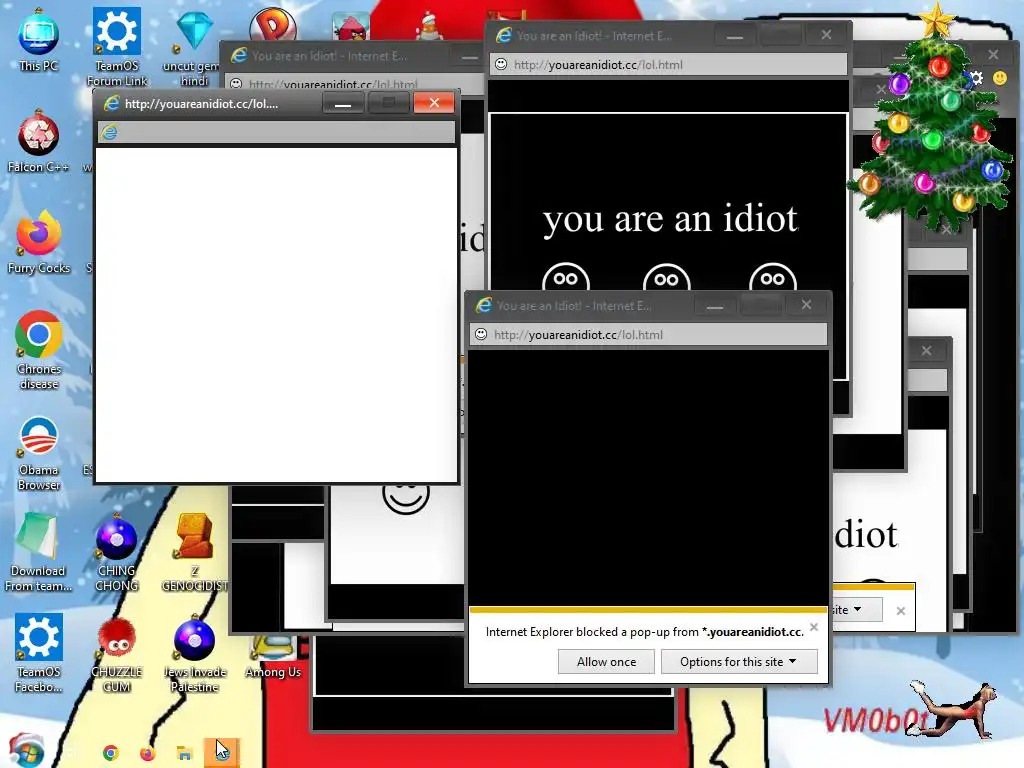This screenshot has width=1024, height=768.
Task: Expand Options for this site dropdown
Action: [739, 662]
